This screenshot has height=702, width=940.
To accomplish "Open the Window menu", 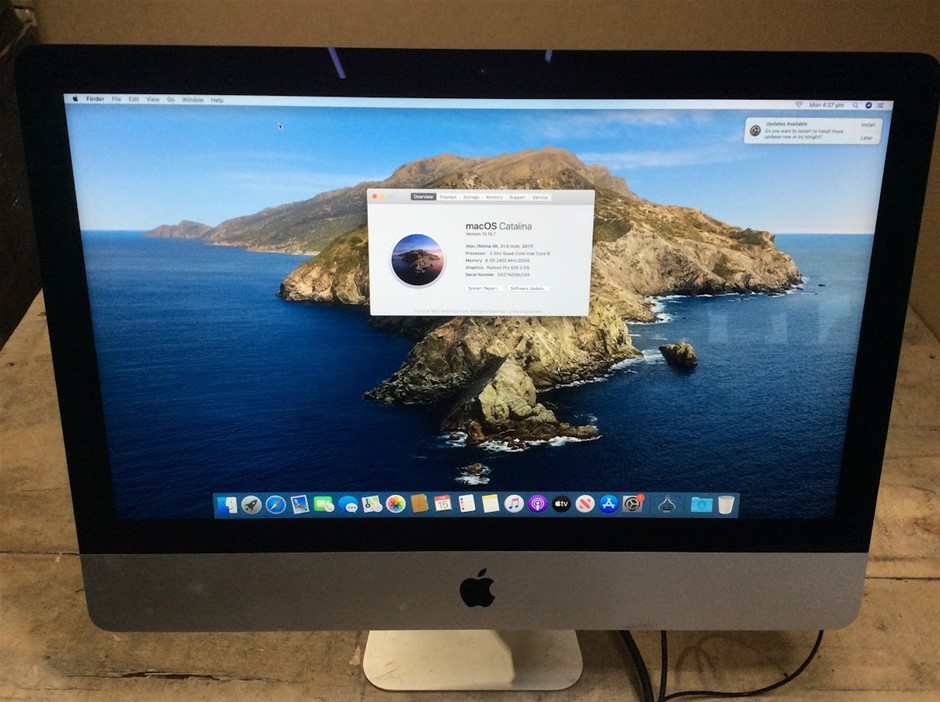I will (192, 100).
